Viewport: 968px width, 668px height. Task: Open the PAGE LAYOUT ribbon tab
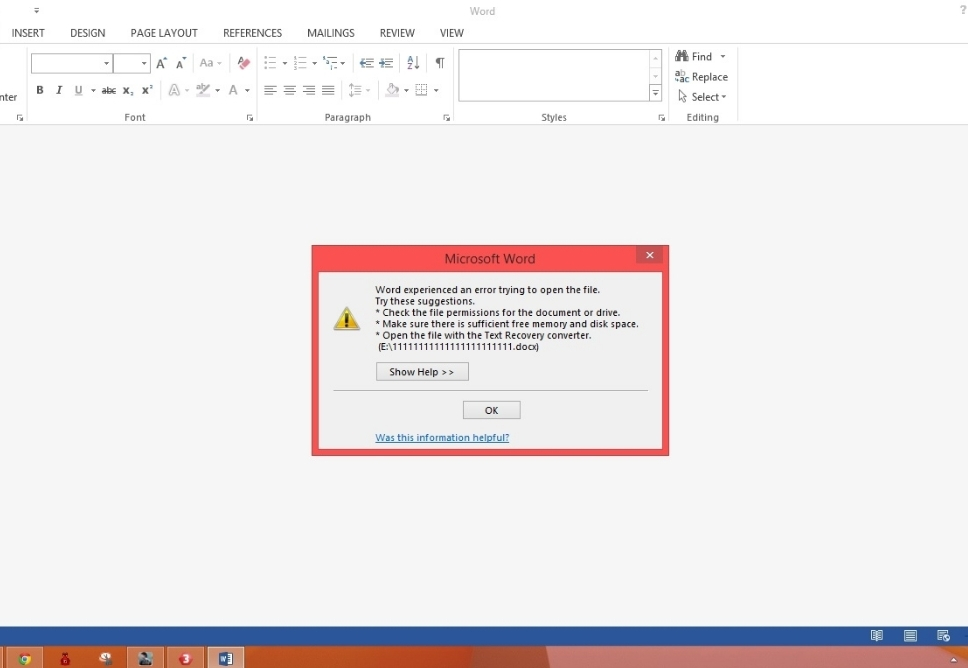click(164, 33)
